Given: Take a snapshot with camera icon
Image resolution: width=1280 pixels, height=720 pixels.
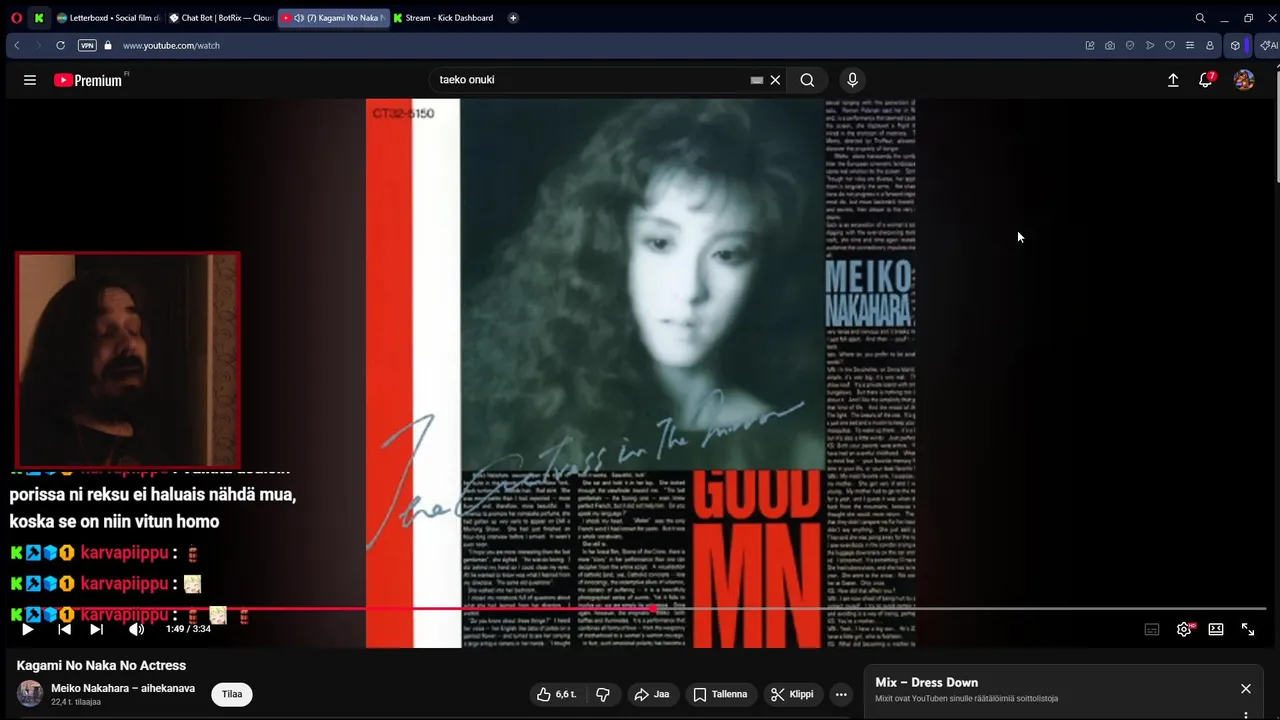Looking at the screenshot, I should [x=1110, y=45].
